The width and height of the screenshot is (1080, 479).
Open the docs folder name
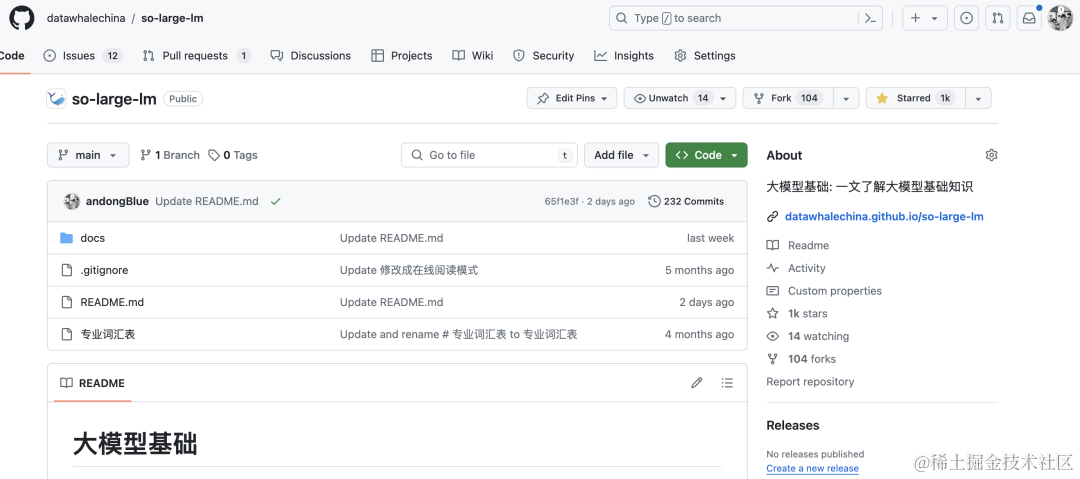92,238
